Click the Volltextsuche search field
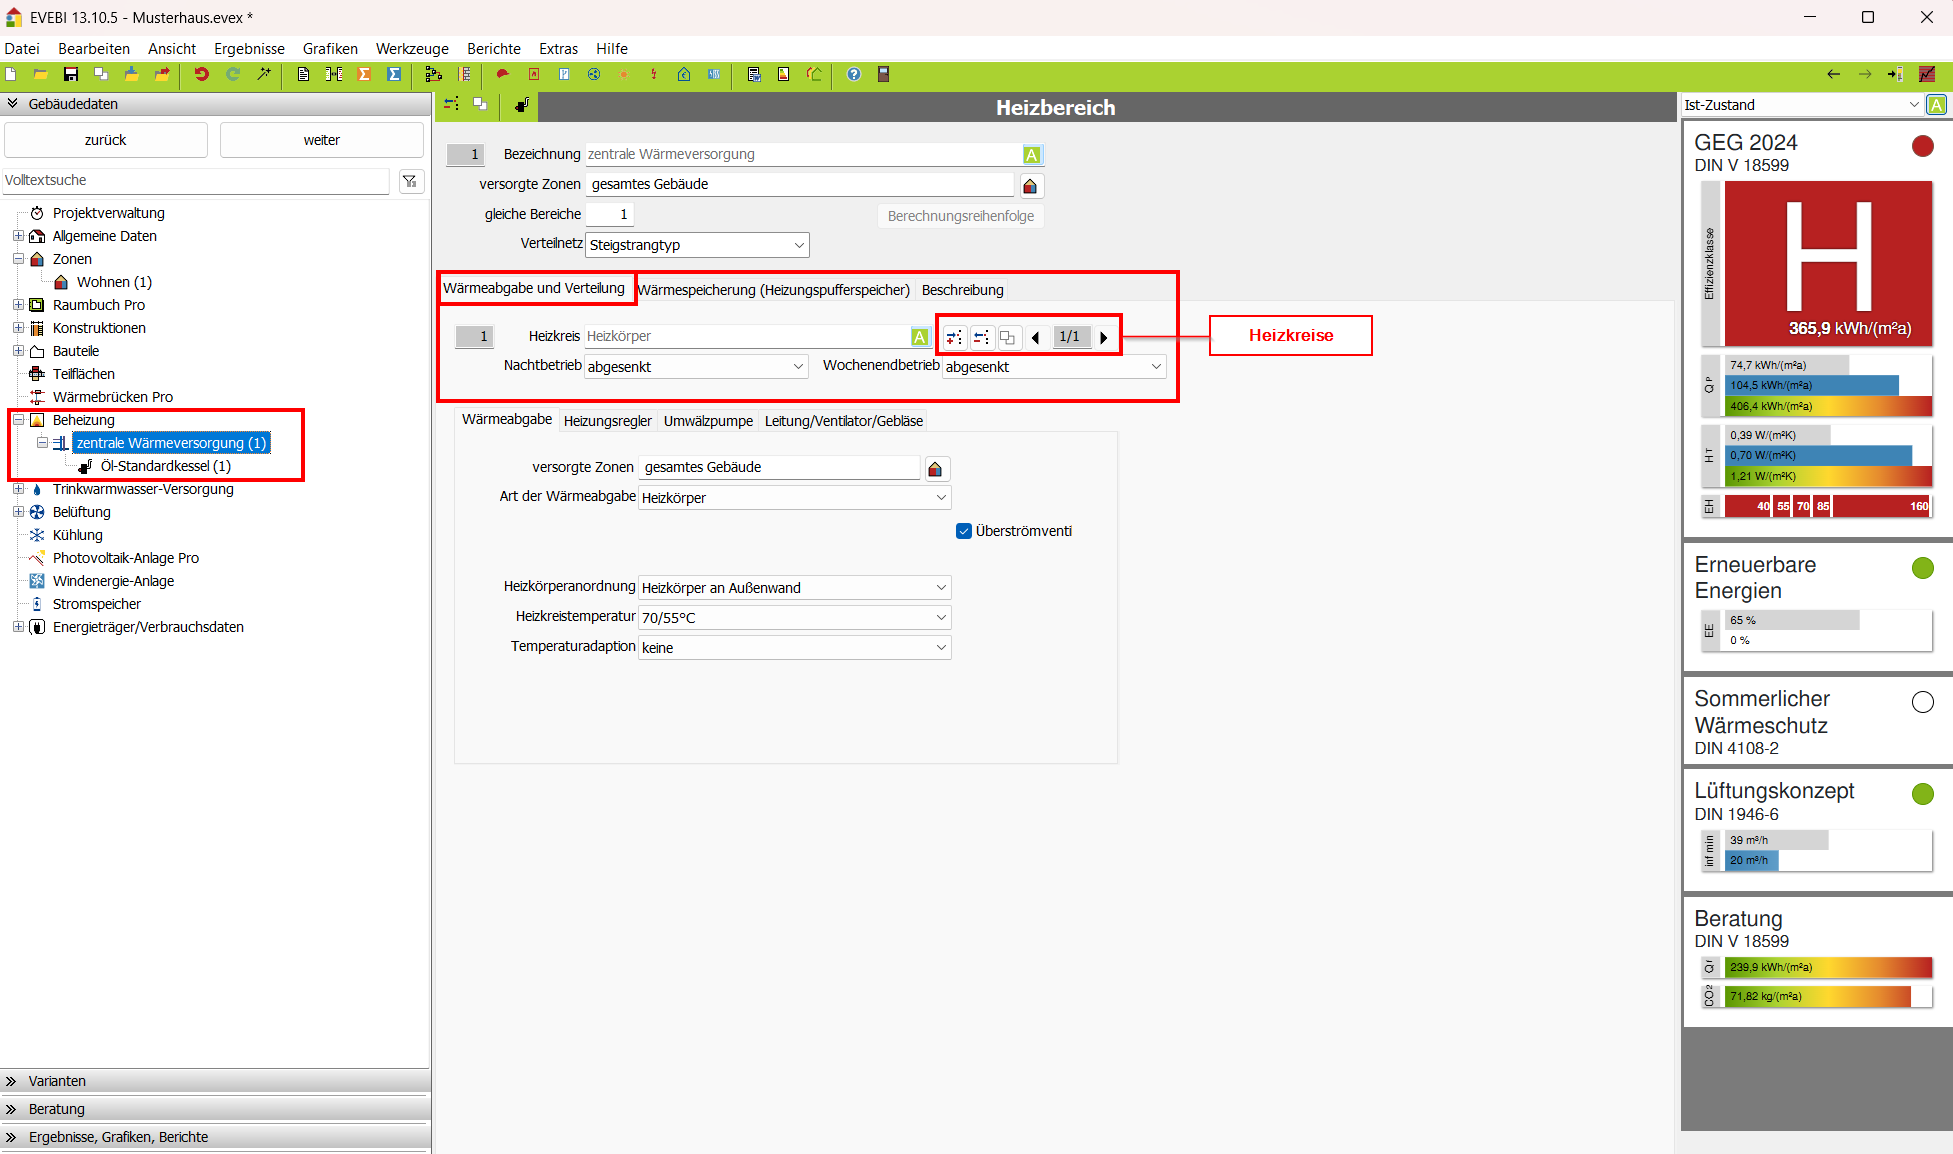The height and width of the screenshot is (1154, 1953). point(195,181)
